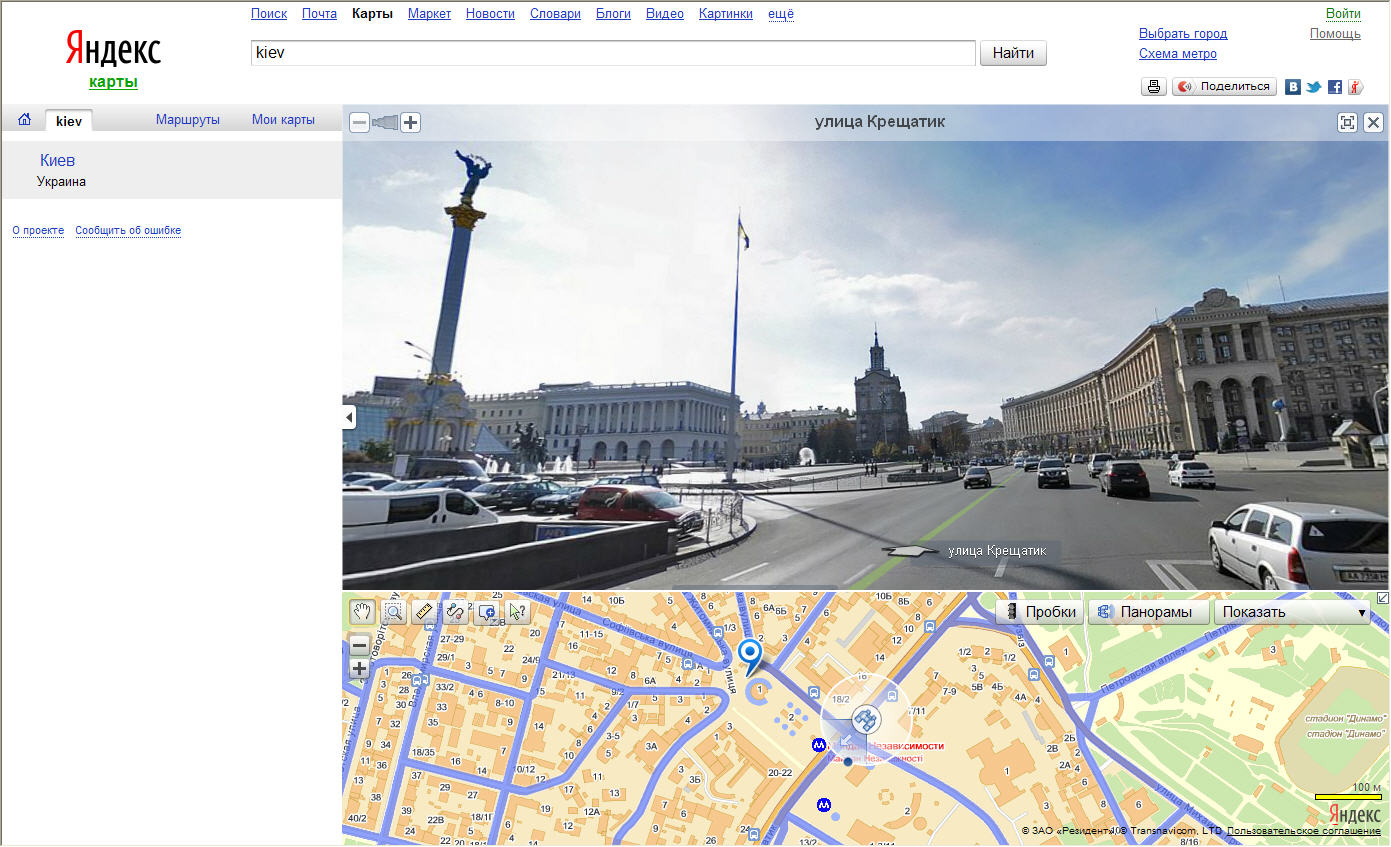
Task: Open the Схема метро link
Action: [x=1177, y=53]
